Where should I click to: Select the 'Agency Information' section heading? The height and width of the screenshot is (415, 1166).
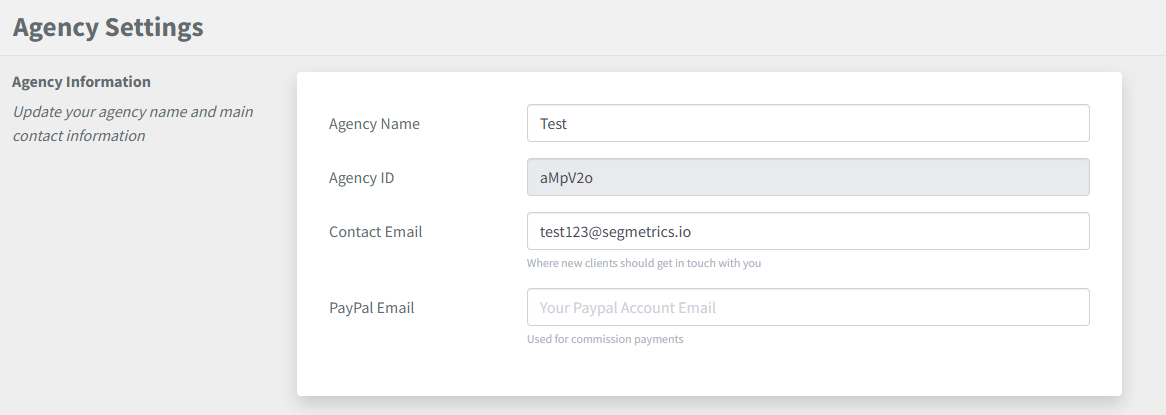81,82
